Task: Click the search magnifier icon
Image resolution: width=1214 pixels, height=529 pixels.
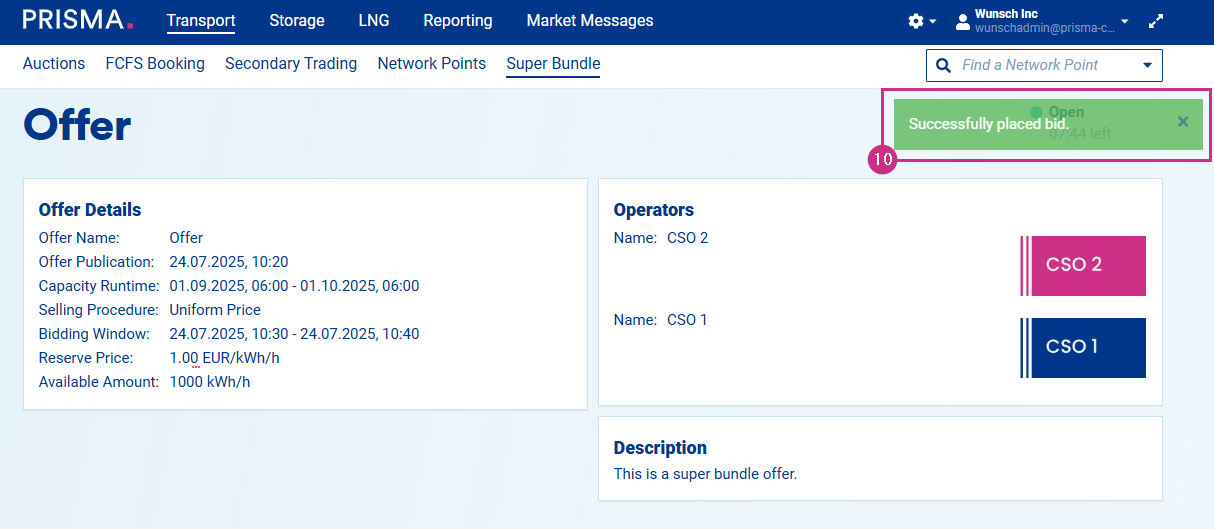Action: (943, 65)
